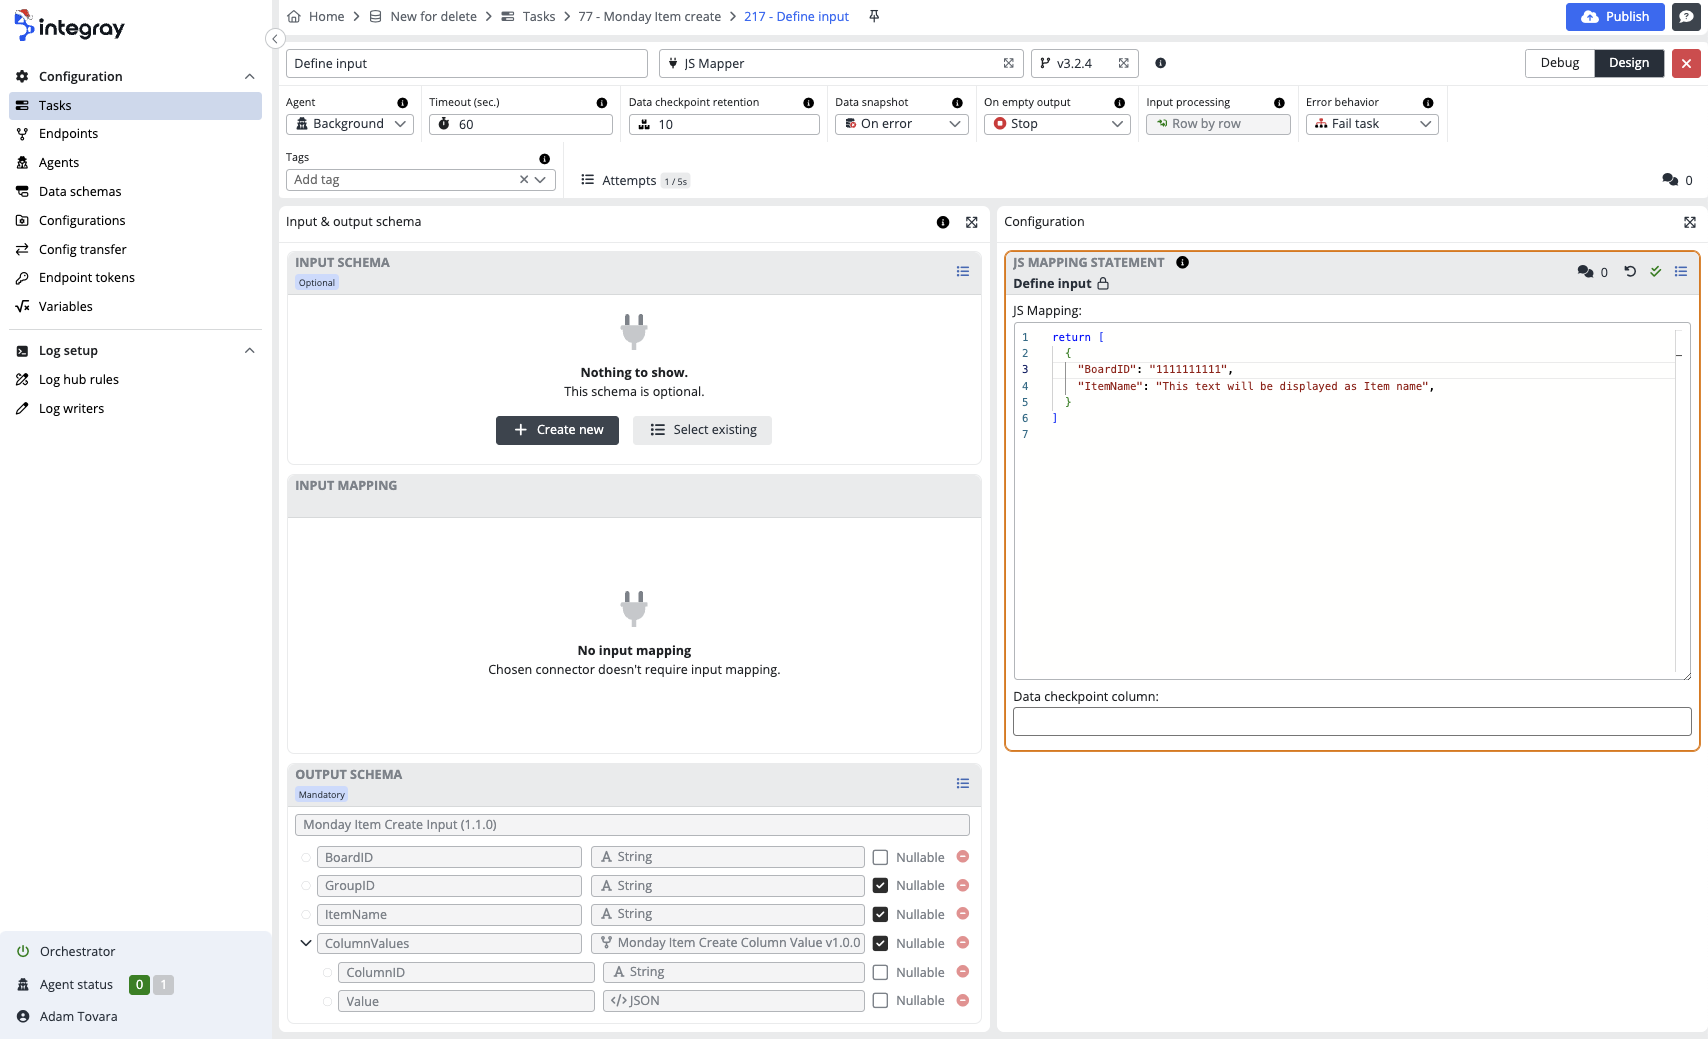This screenshot has height=1039, width=1708.
Task: Collapse the left sidebar with arrow icon
Action: 275,39
